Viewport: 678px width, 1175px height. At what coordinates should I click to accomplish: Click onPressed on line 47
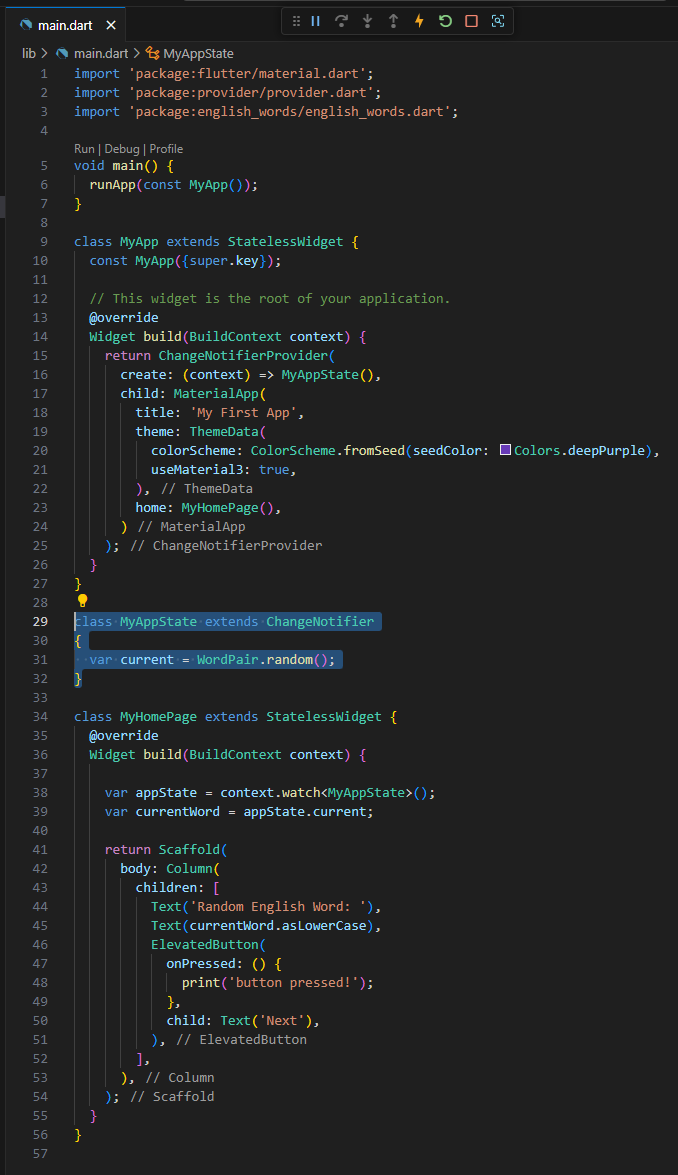(x=200, y=963)
